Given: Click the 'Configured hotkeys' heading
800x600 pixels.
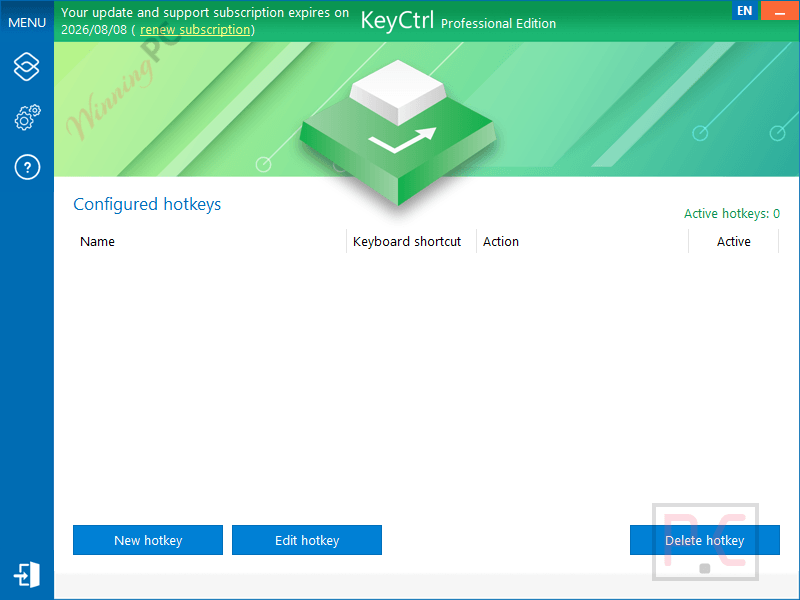Looking at the screenshot, I should [x=147, y=204].
